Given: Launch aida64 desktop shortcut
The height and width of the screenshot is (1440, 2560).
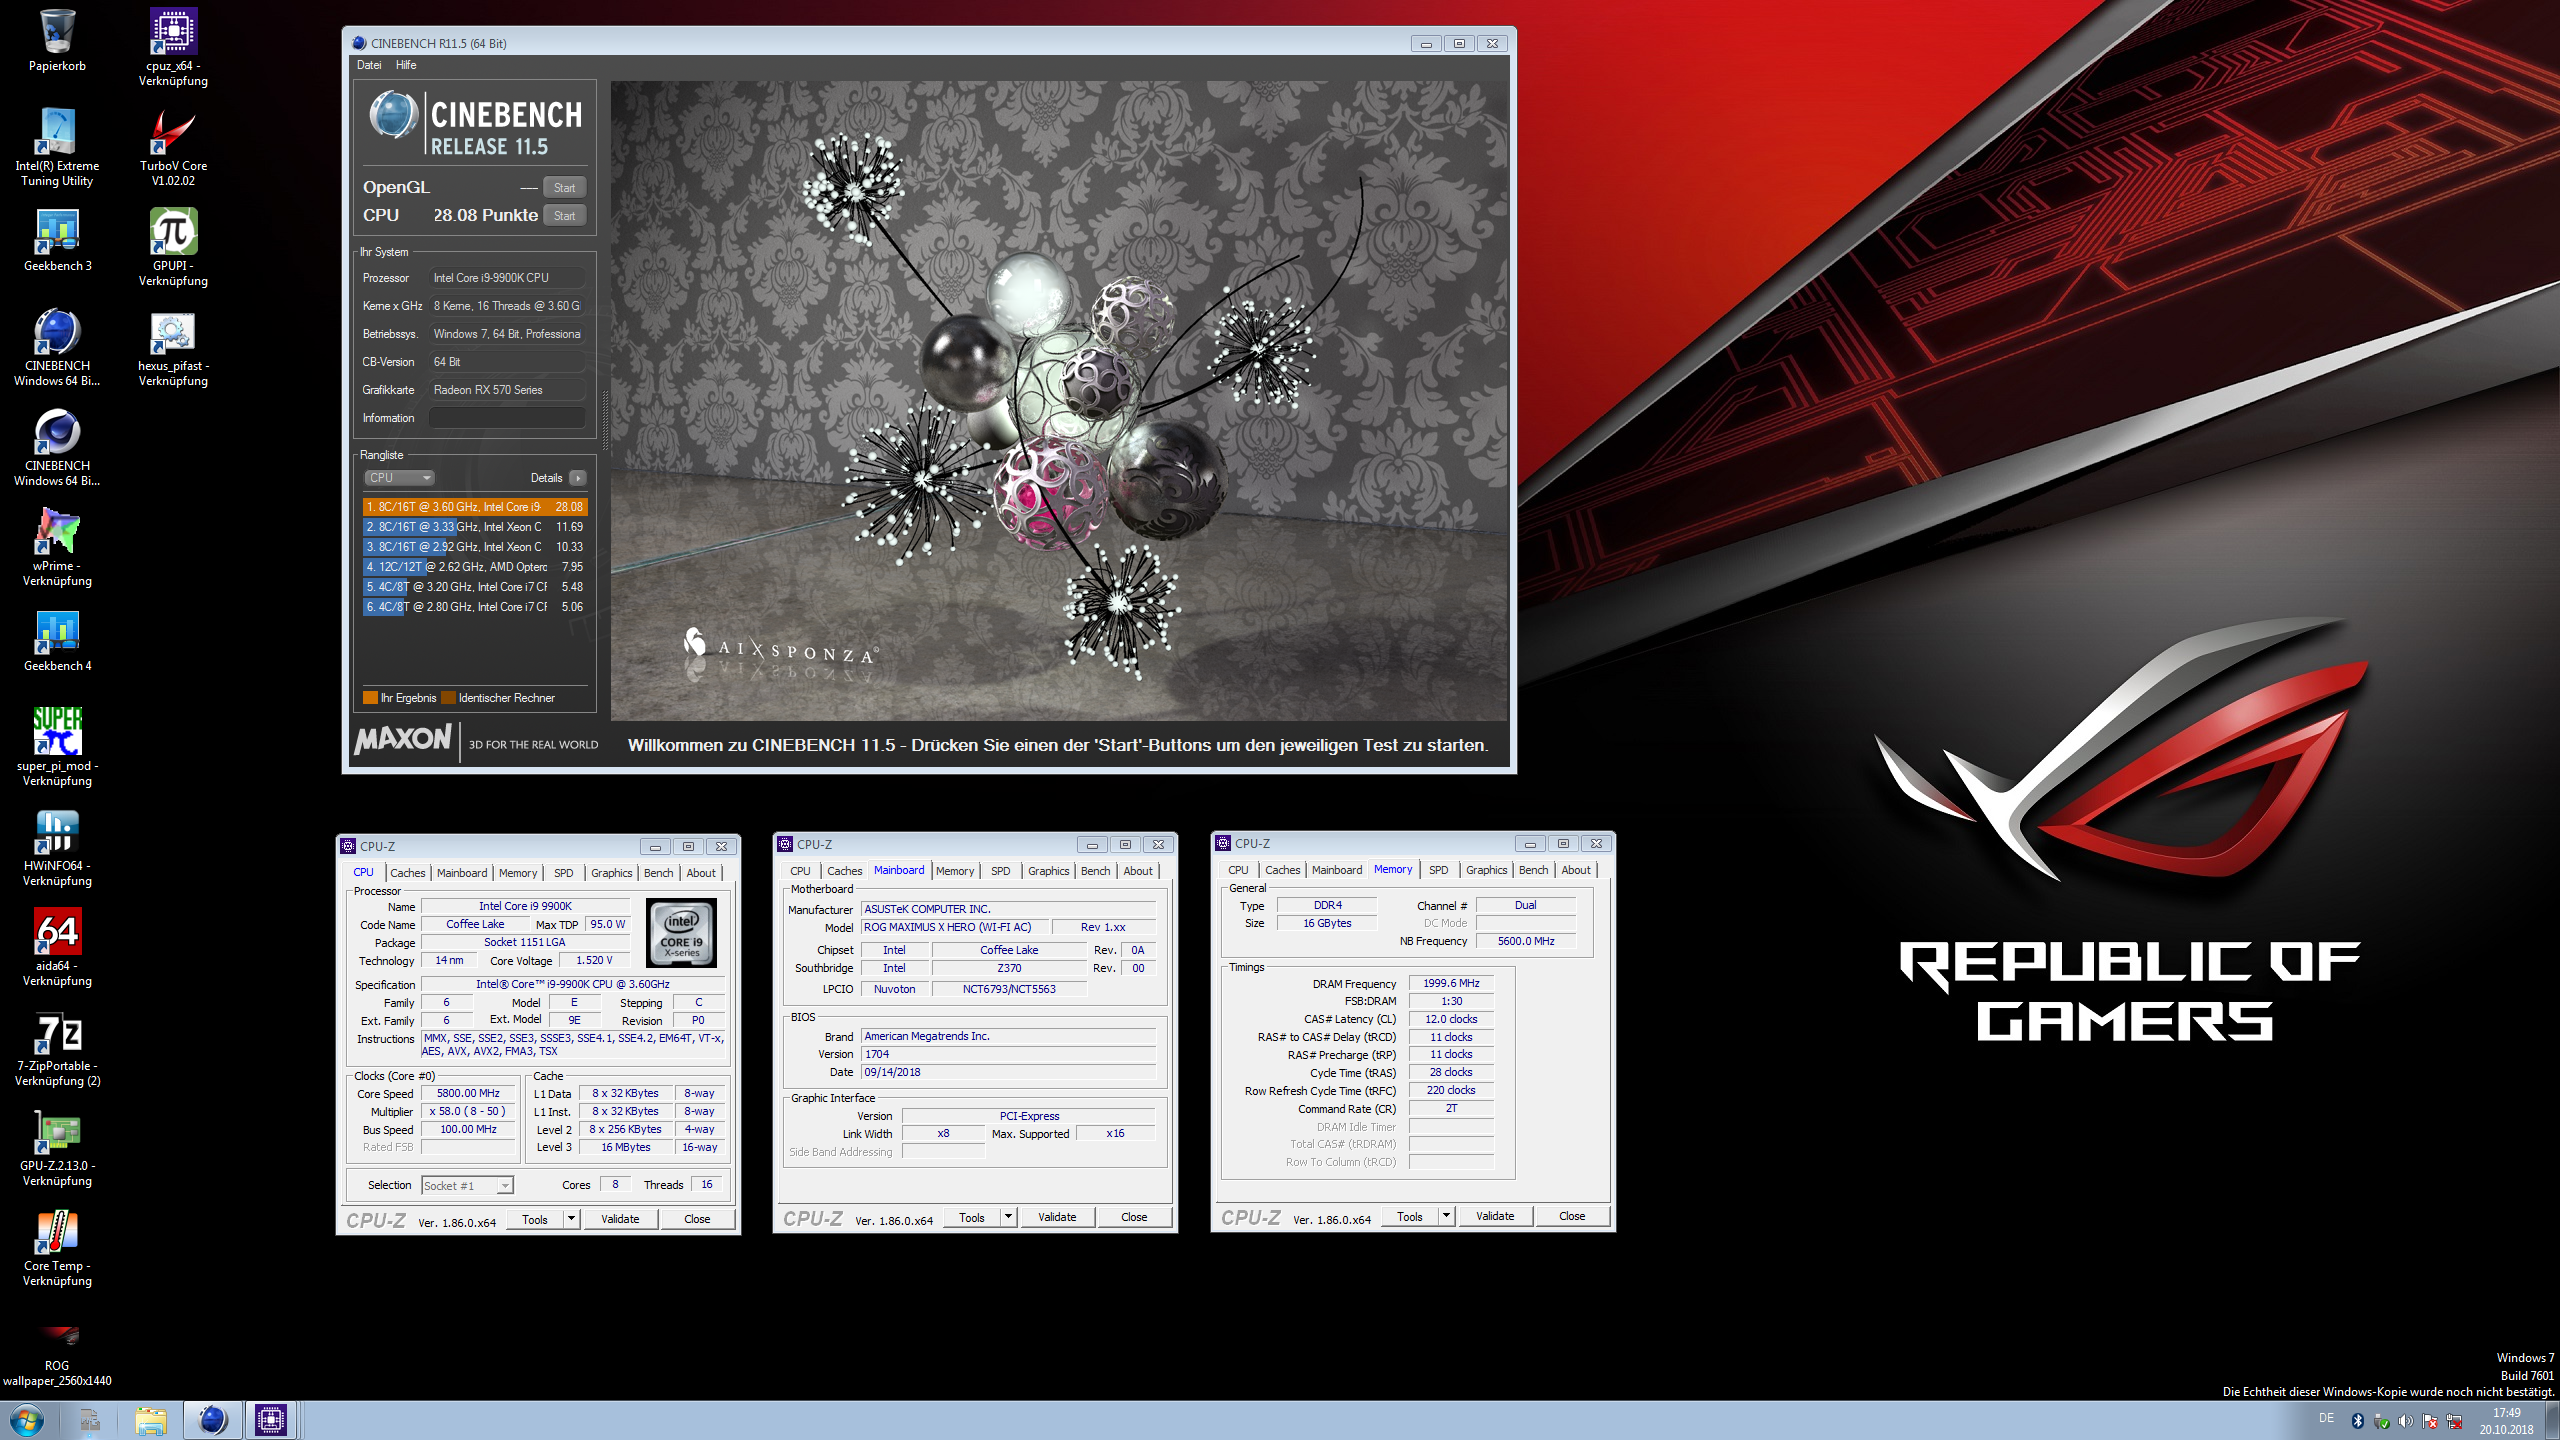Looking at the screenshot, I should point(57,947).
